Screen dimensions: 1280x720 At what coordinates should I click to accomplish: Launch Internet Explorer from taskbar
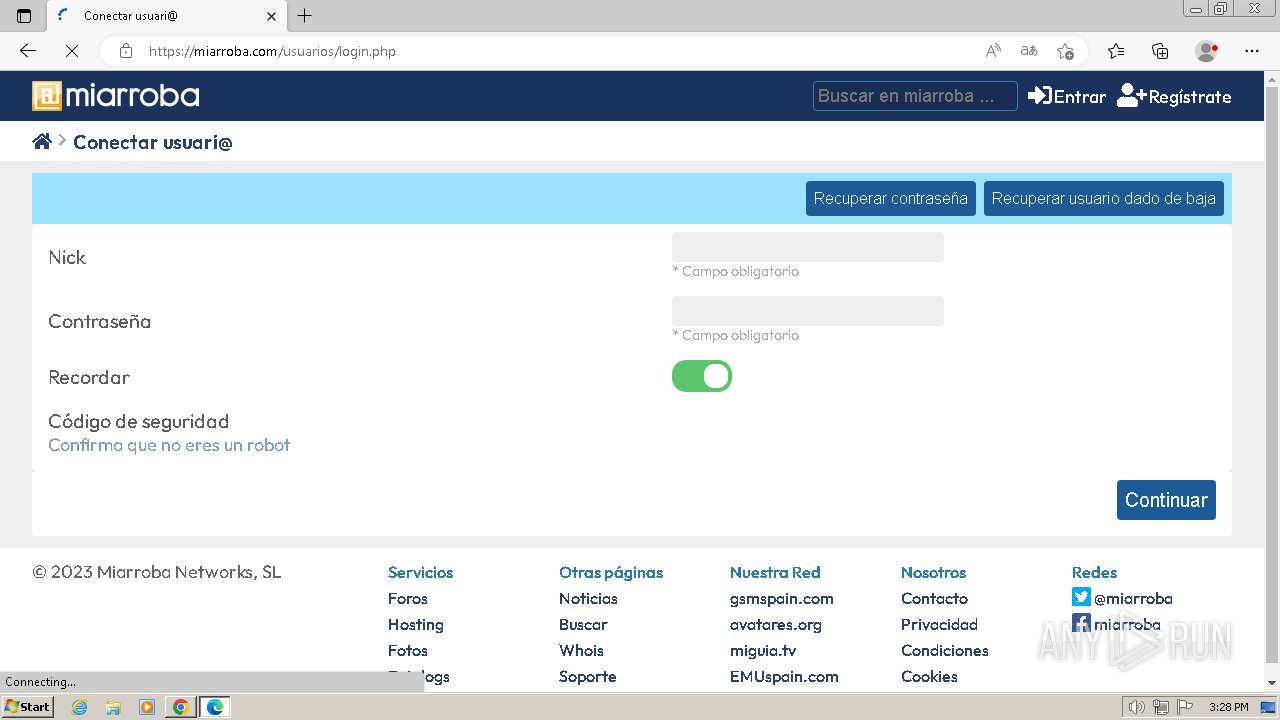pyautogui.click(x=80, y=707)
